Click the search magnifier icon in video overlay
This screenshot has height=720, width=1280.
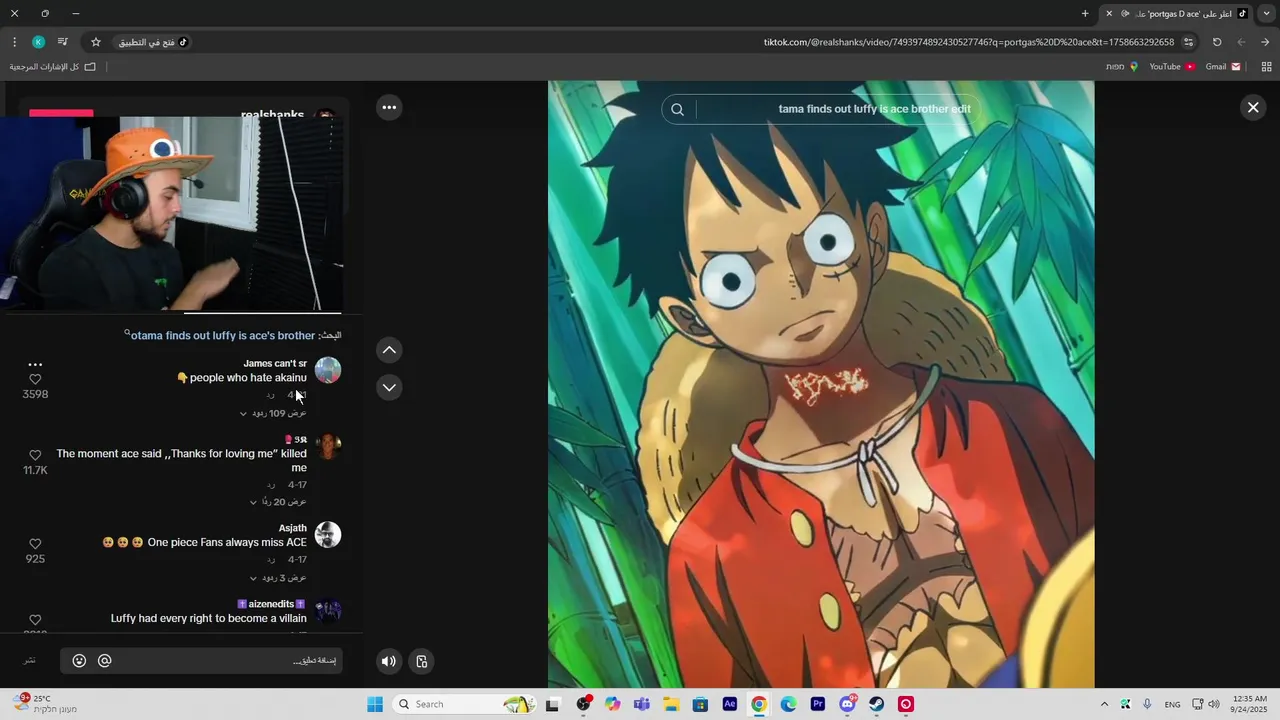tap(677, 109)
